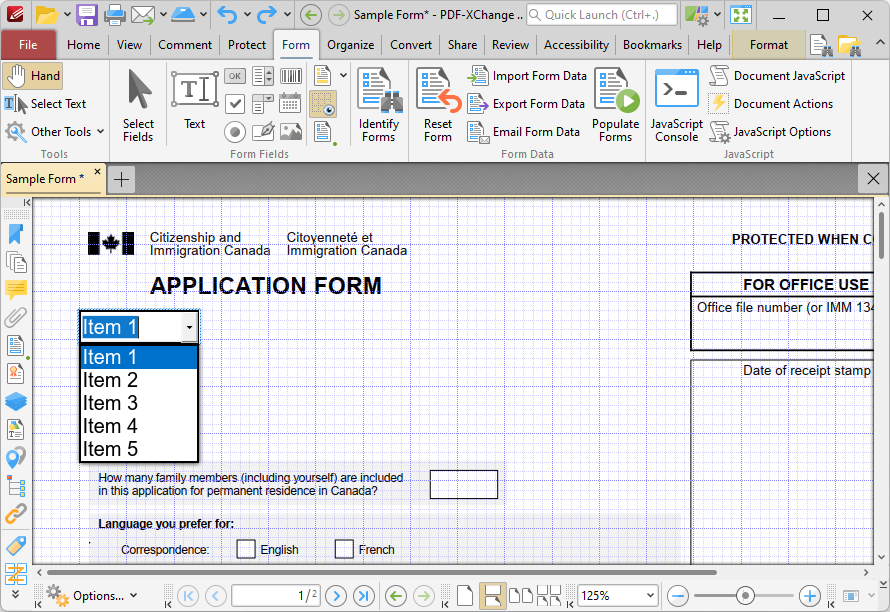890x612 pixels.
Task: Open the Home ribbon tab
Action: 83,45
